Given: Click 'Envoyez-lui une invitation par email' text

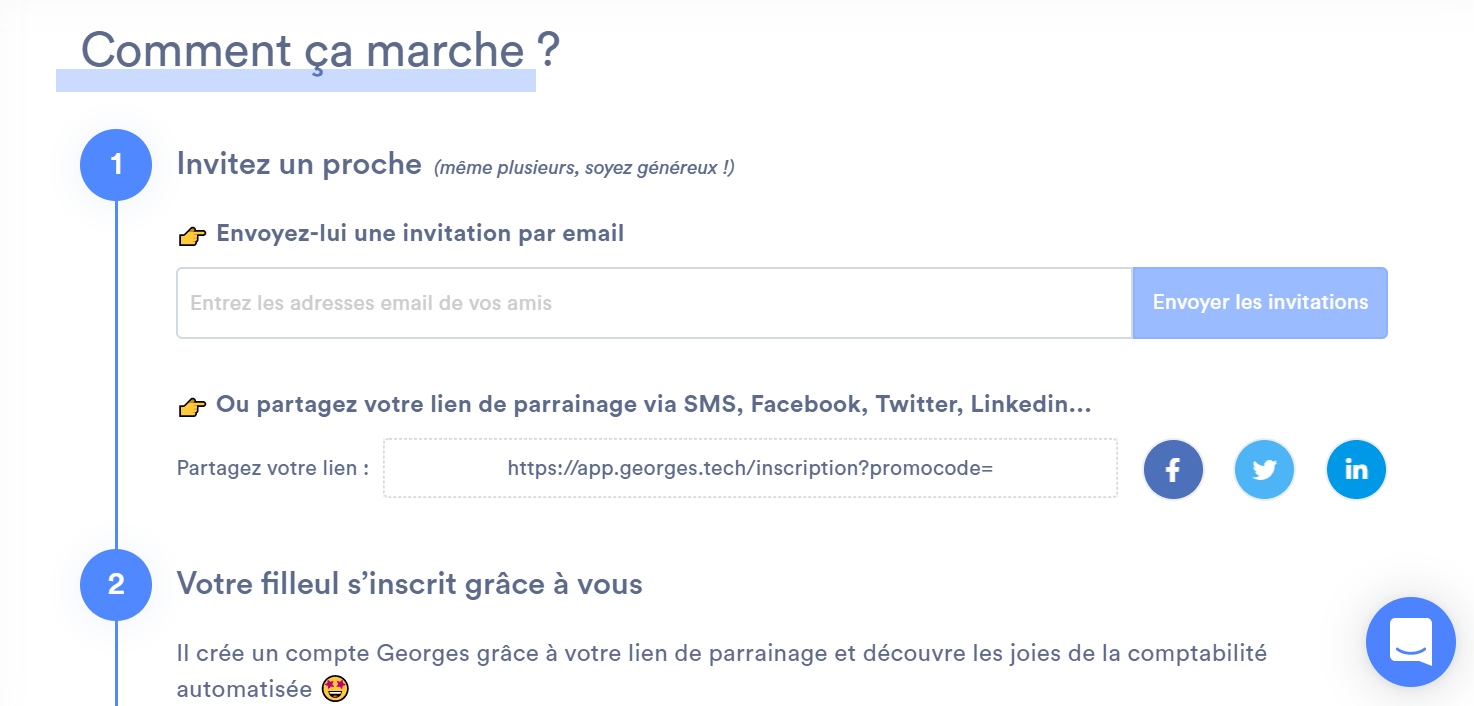Looking at the screenshot, I should click(420, 234).
